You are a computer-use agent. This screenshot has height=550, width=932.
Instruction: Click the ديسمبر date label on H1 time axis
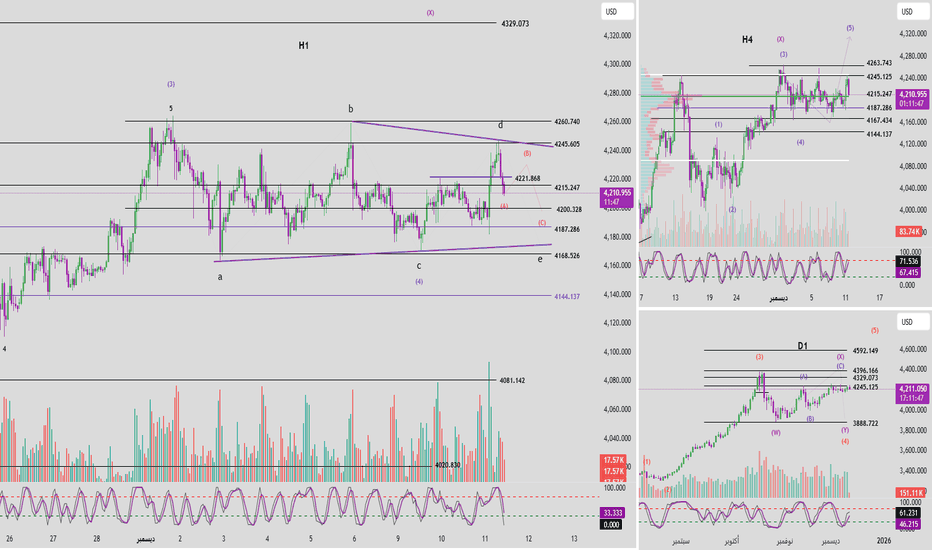tap(146, 539)
